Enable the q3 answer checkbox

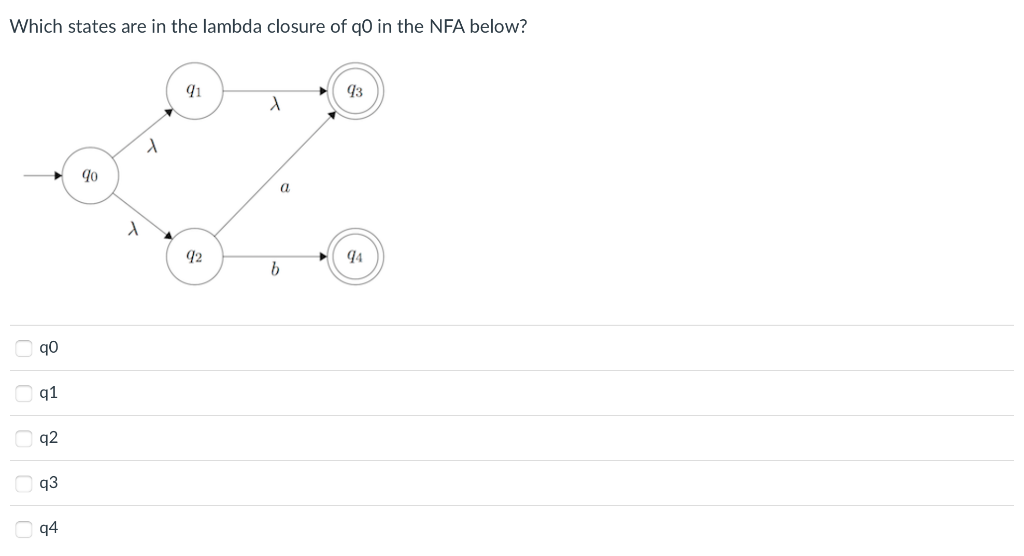[24, 483]
